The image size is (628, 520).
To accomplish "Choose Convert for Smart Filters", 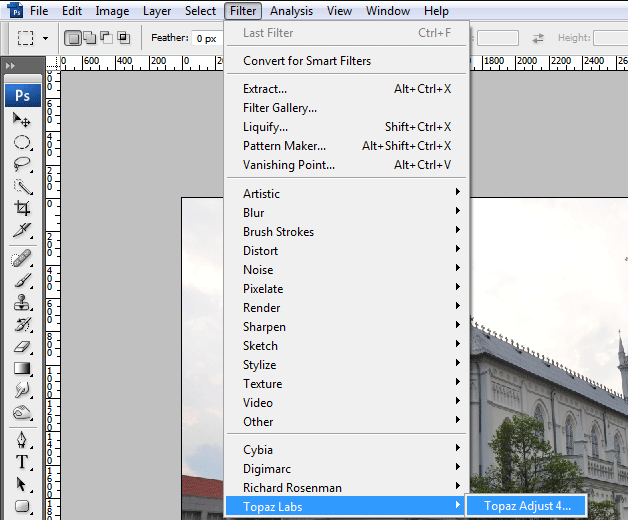I will 346,61.
